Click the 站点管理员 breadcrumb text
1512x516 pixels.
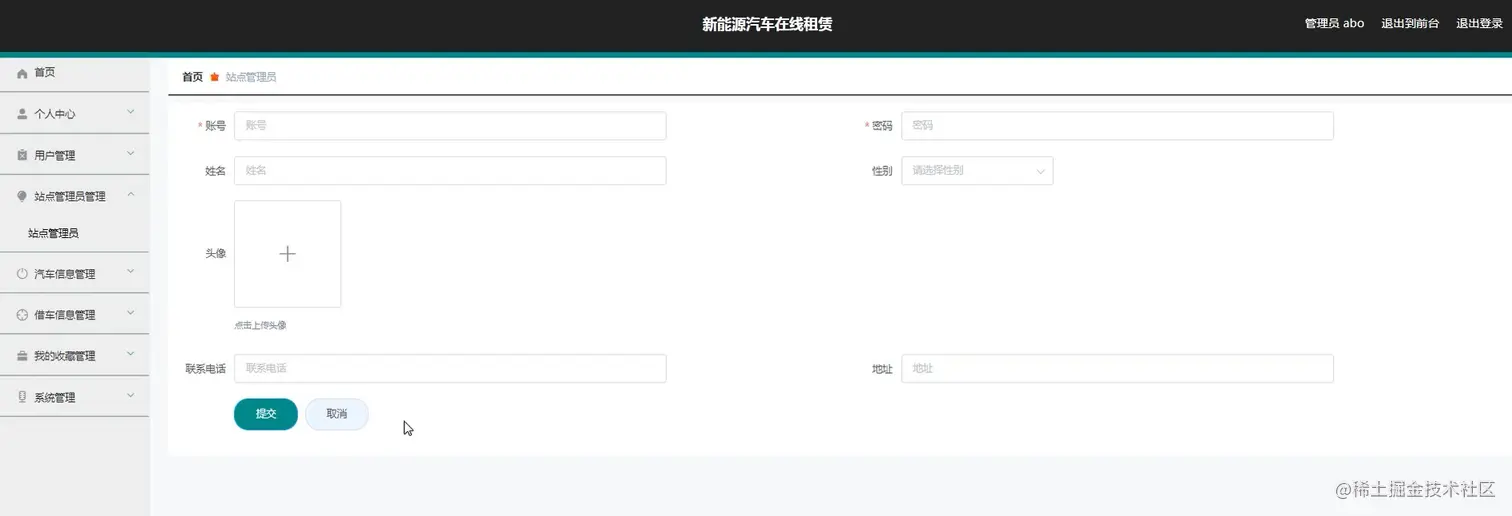(251, 77)
